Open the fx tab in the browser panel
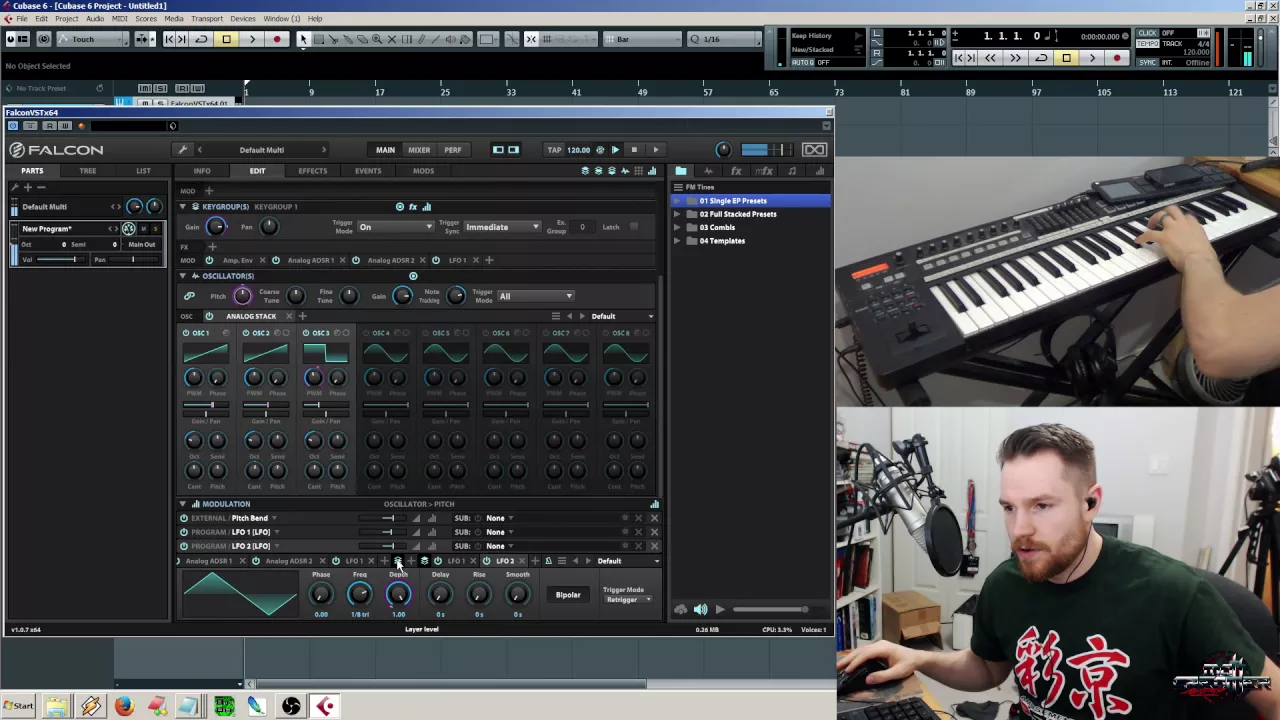This screenshot has width=1280, height=720. click(x=736, y=171)
